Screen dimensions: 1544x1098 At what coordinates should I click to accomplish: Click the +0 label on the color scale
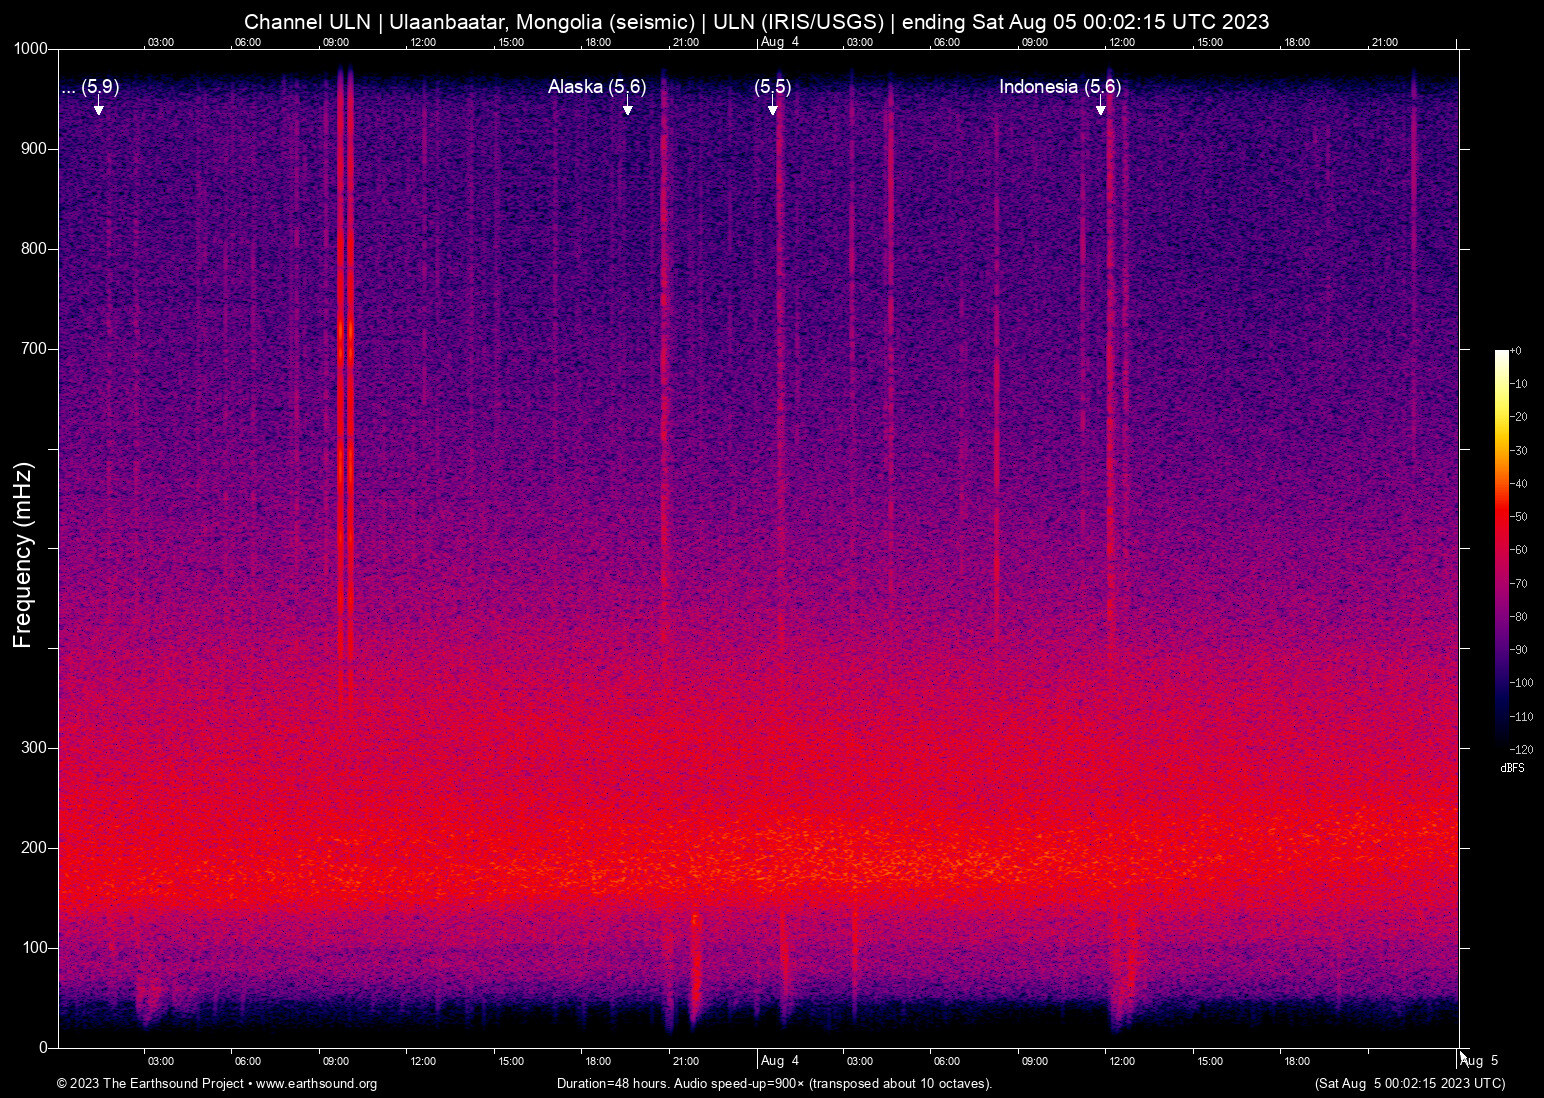coord(1516,351)
